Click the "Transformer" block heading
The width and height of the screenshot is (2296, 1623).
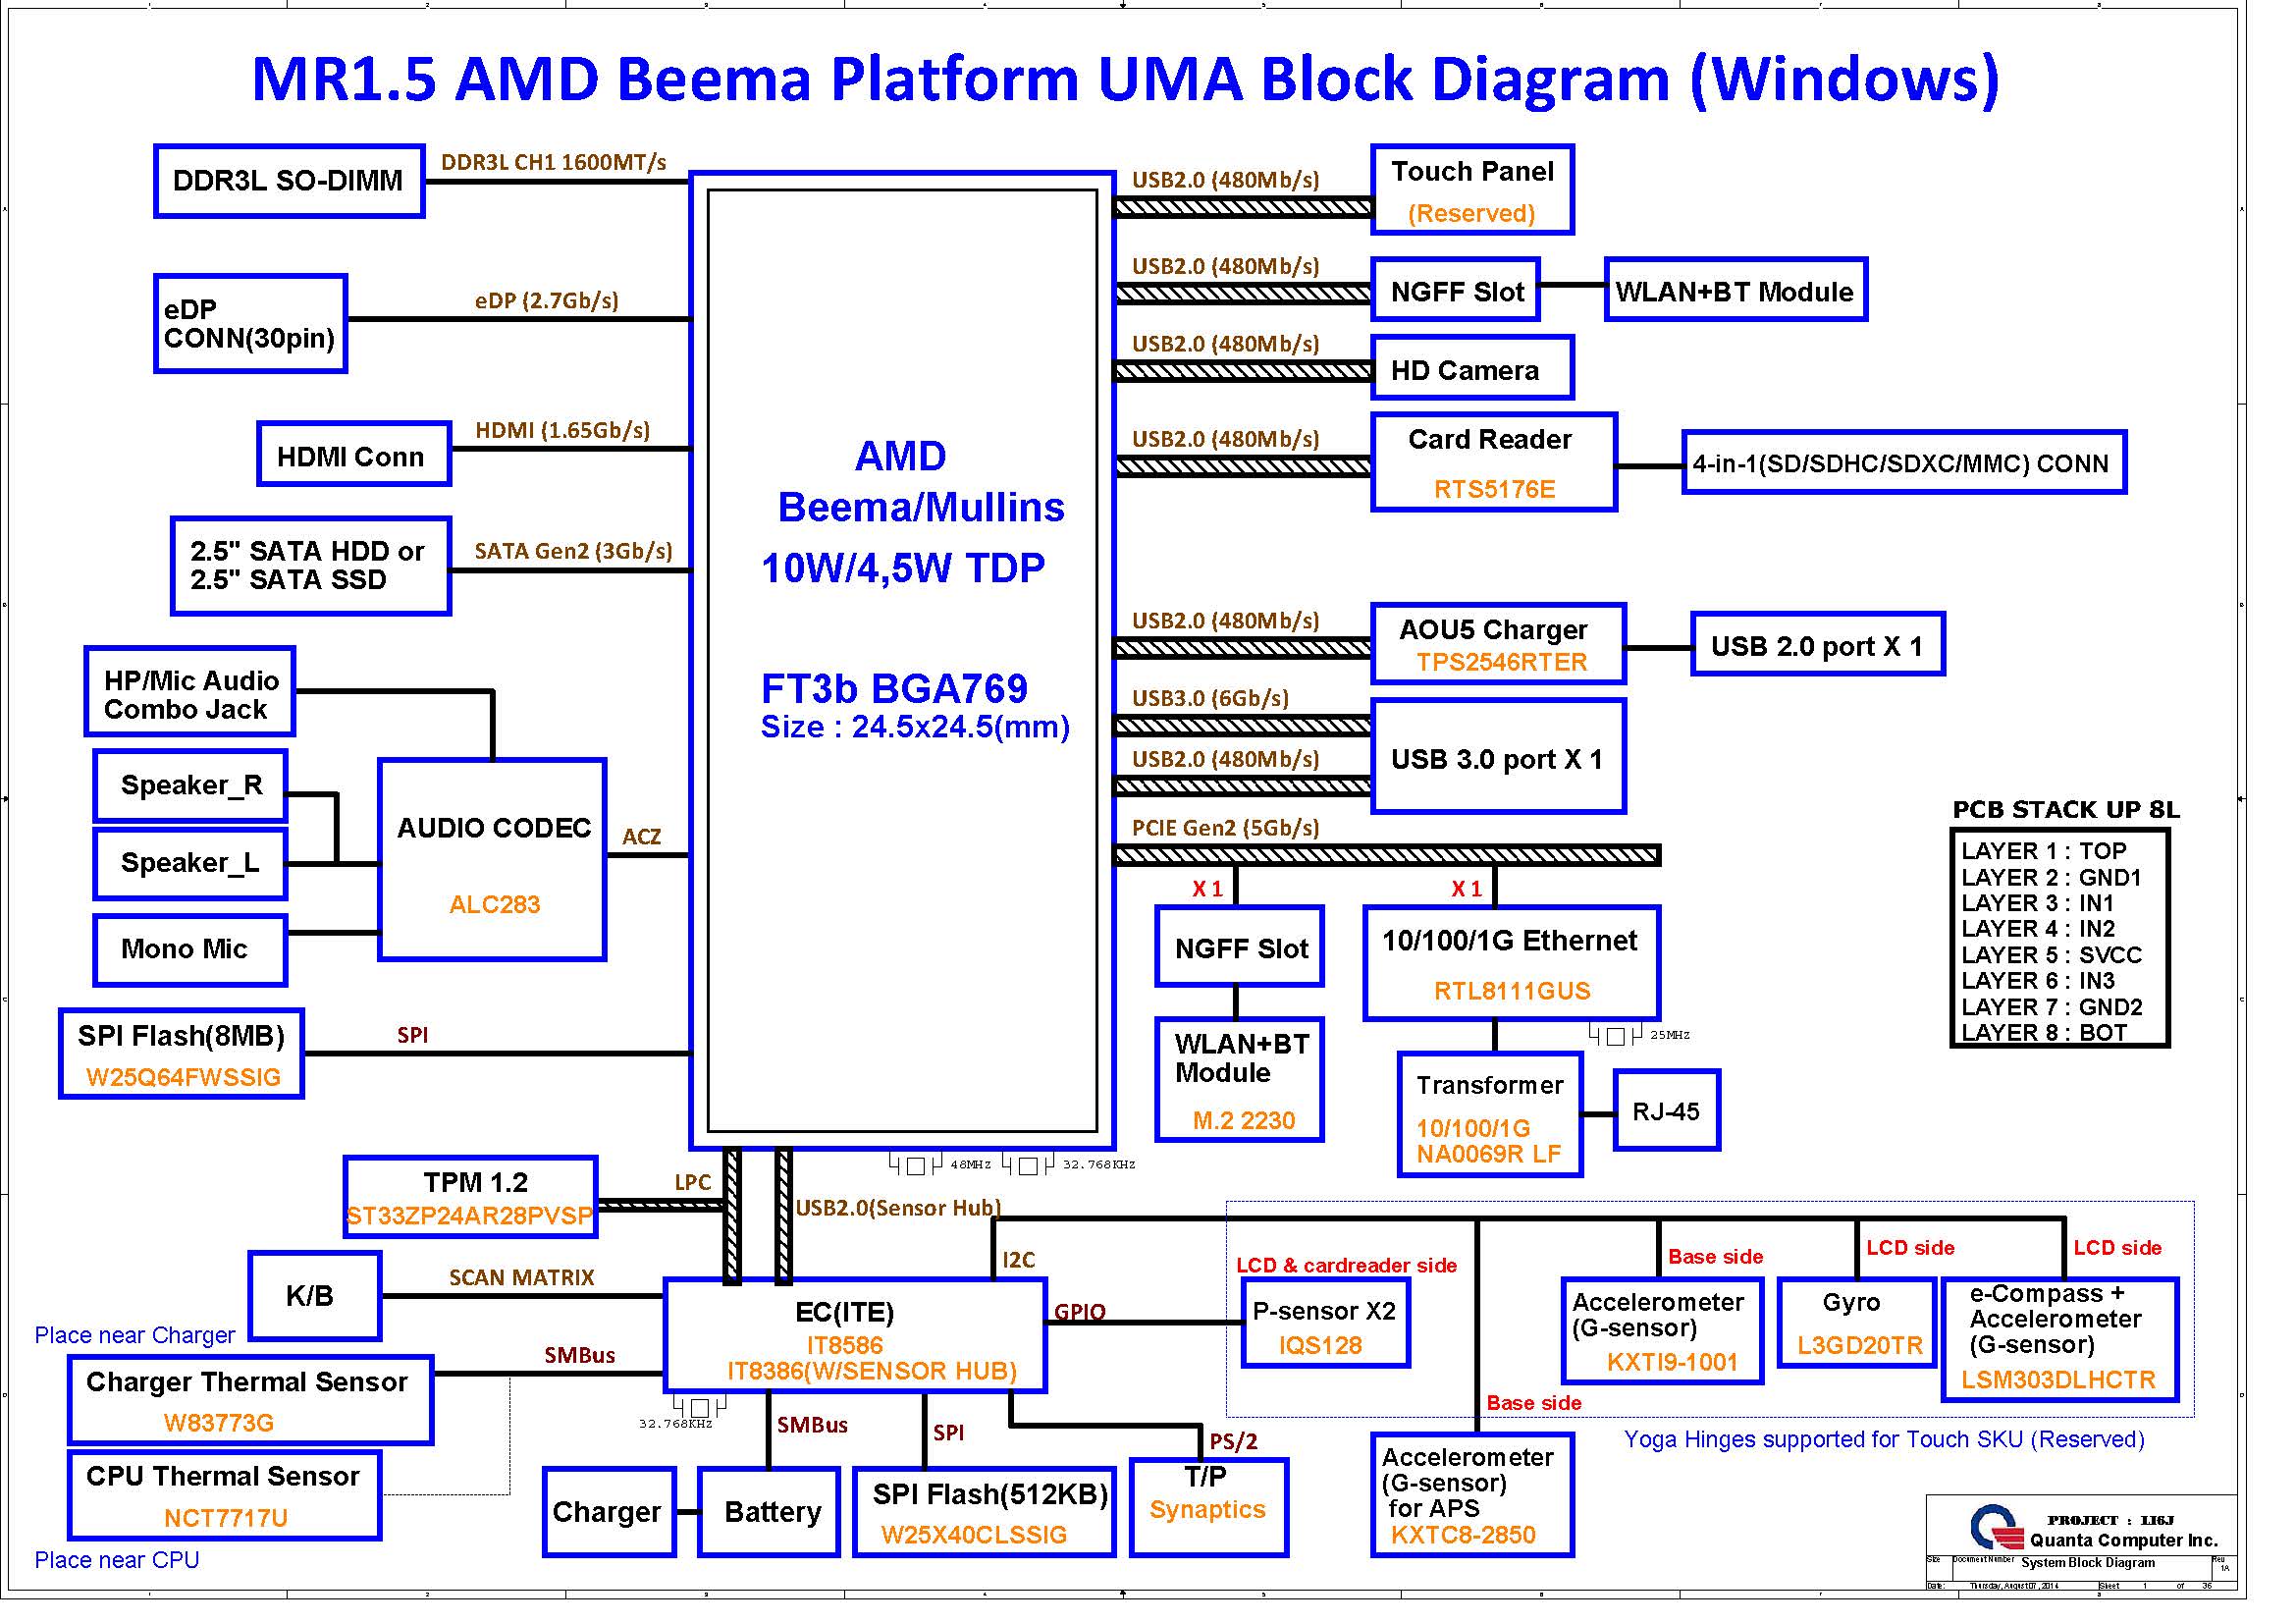[x=1490, y=1086]
